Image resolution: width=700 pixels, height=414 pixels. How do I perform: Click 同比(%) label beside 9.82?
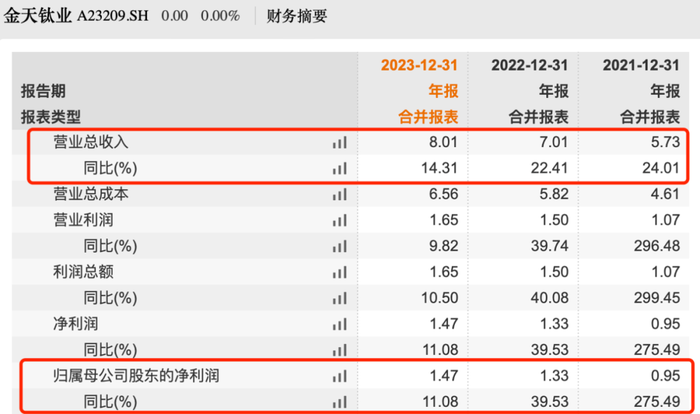pos(110,246)
